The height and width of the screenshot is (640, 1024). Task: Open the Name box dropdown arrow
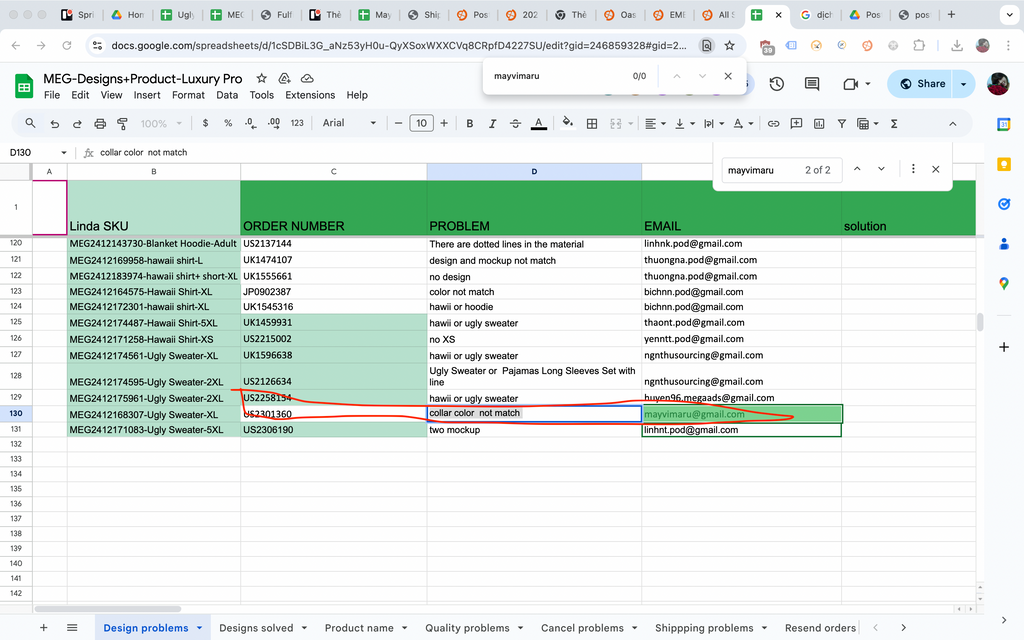tap(63, 152)
